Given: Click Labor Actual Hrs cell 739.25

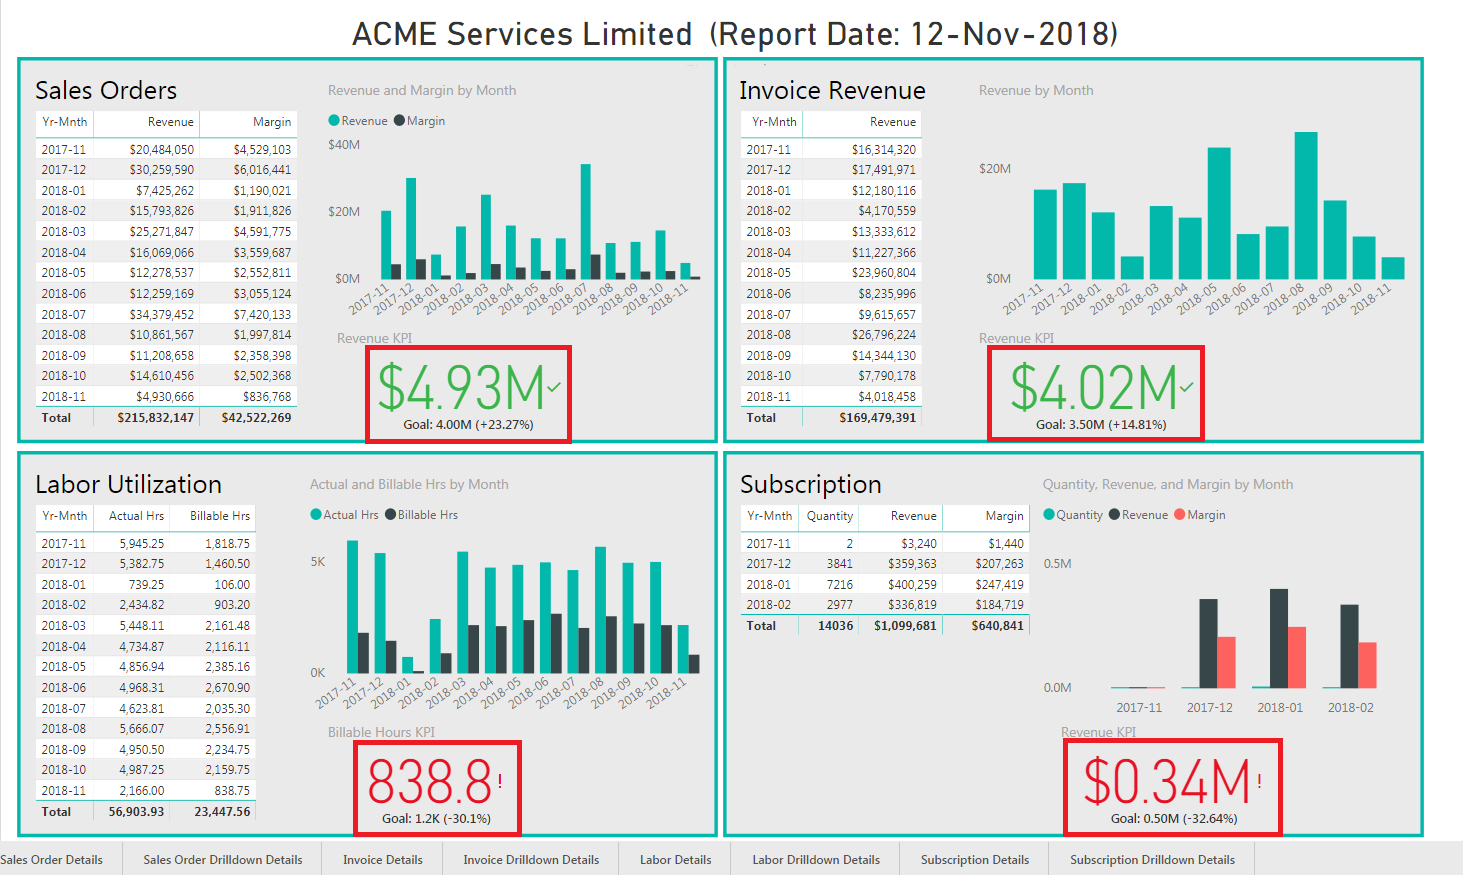Looking at the screenshot, I should [x=146, y=585].
